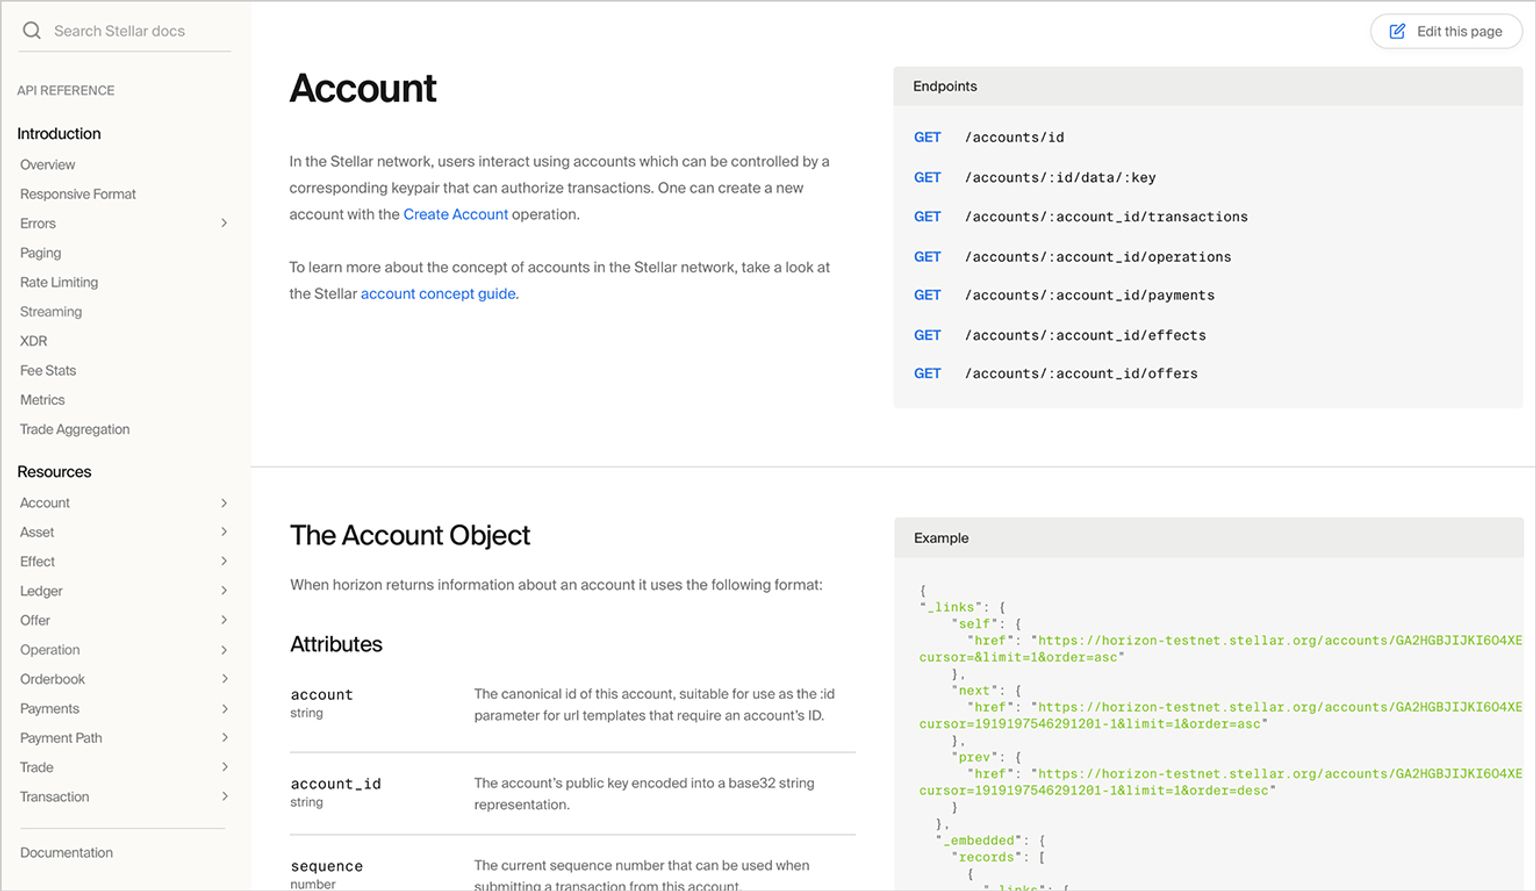
Task: Expand the Effect chevron in sidebar
Action: 224,562
